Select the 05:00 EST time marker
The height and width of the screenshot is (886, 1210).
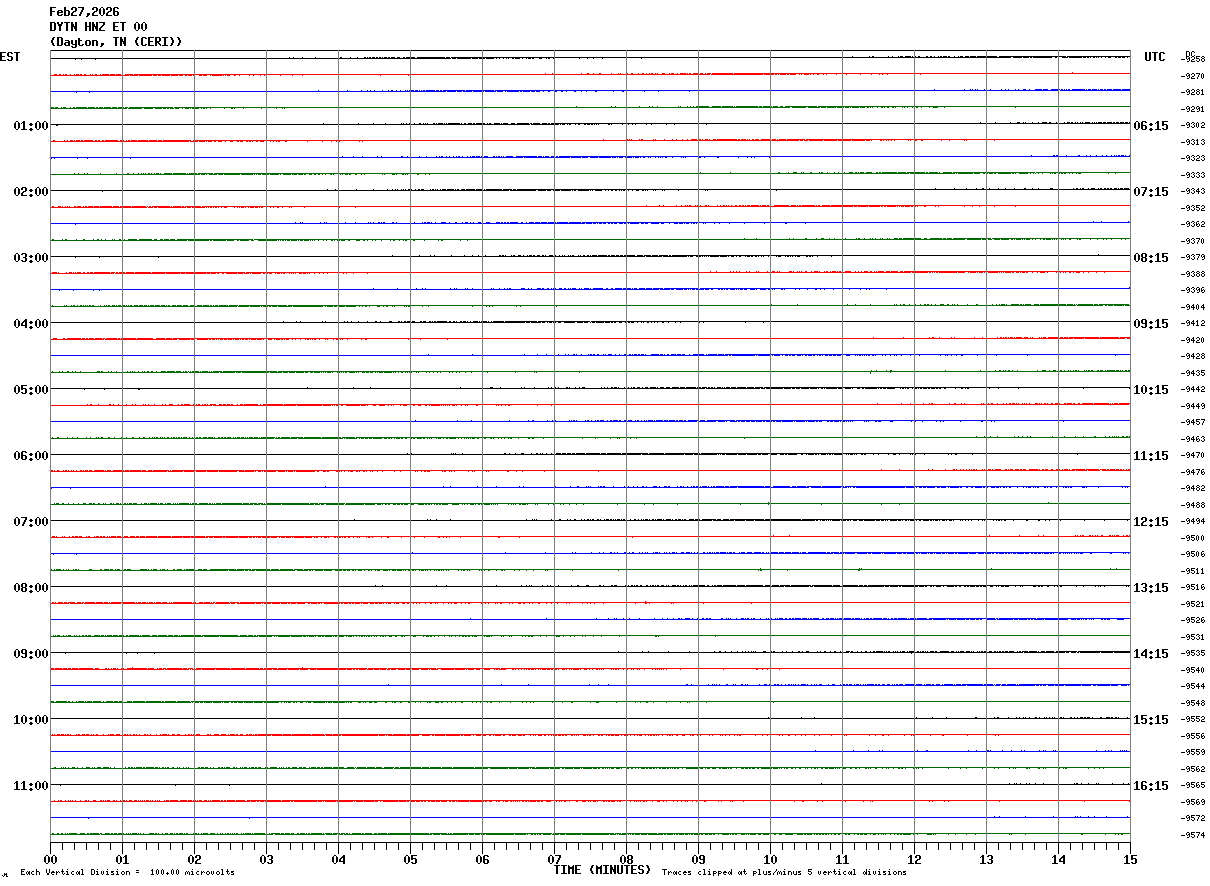pos(31,389)
